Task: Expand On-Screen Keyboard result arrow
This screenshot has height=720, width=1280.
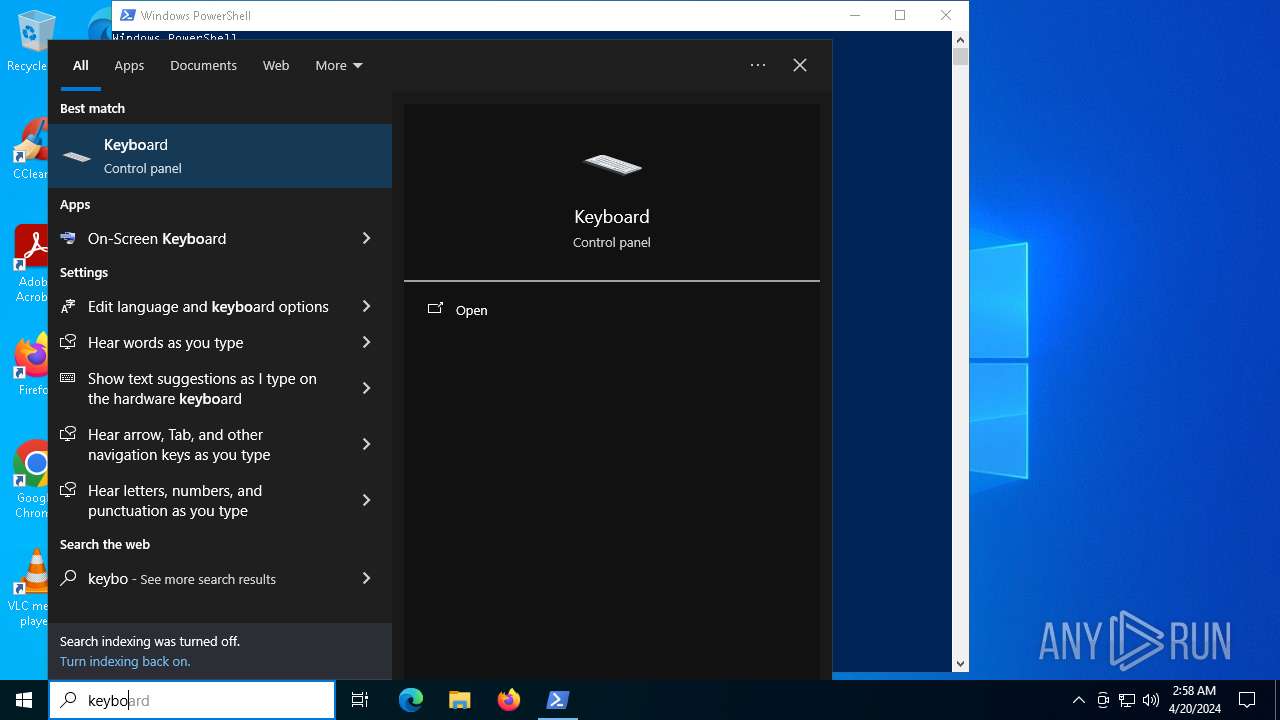Action: point(366,238)
